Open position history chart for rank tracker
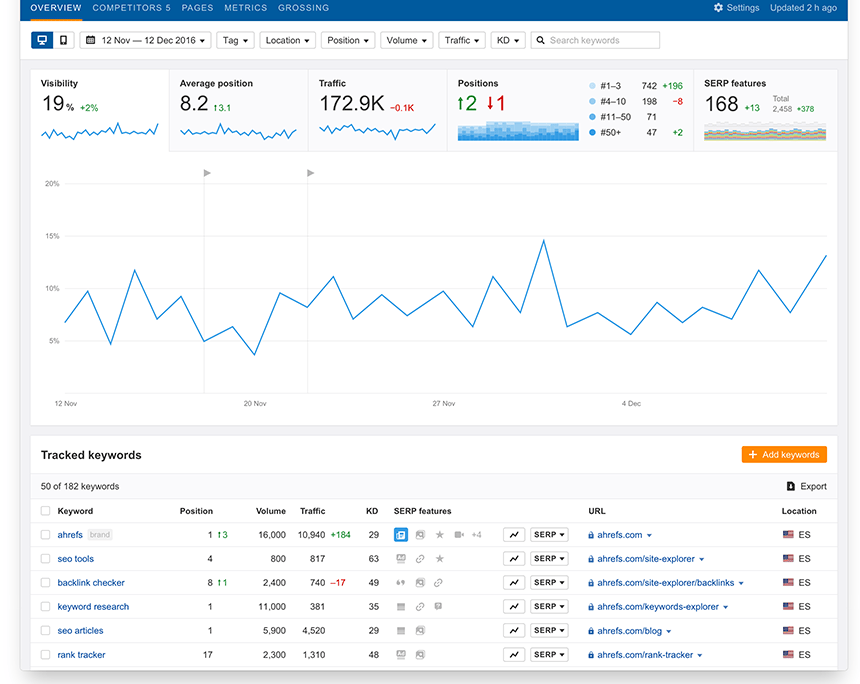This screenshot has width=860, height=684. coord(514,654)
